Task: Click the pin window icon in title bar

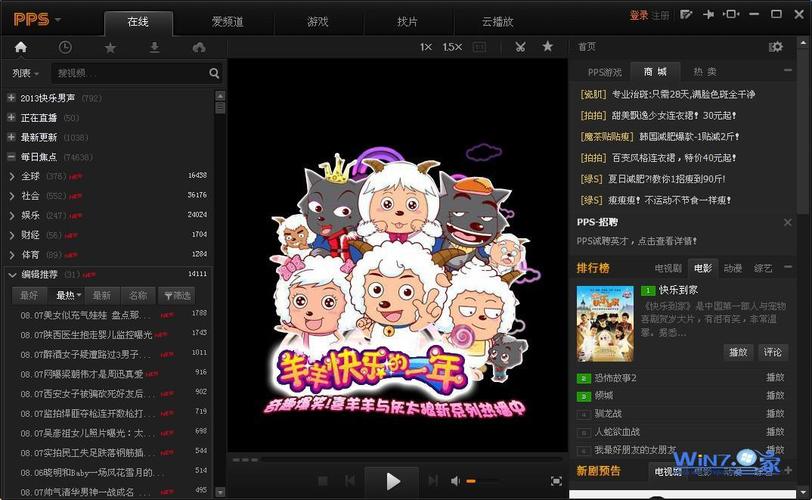Action: click(709, 15)
